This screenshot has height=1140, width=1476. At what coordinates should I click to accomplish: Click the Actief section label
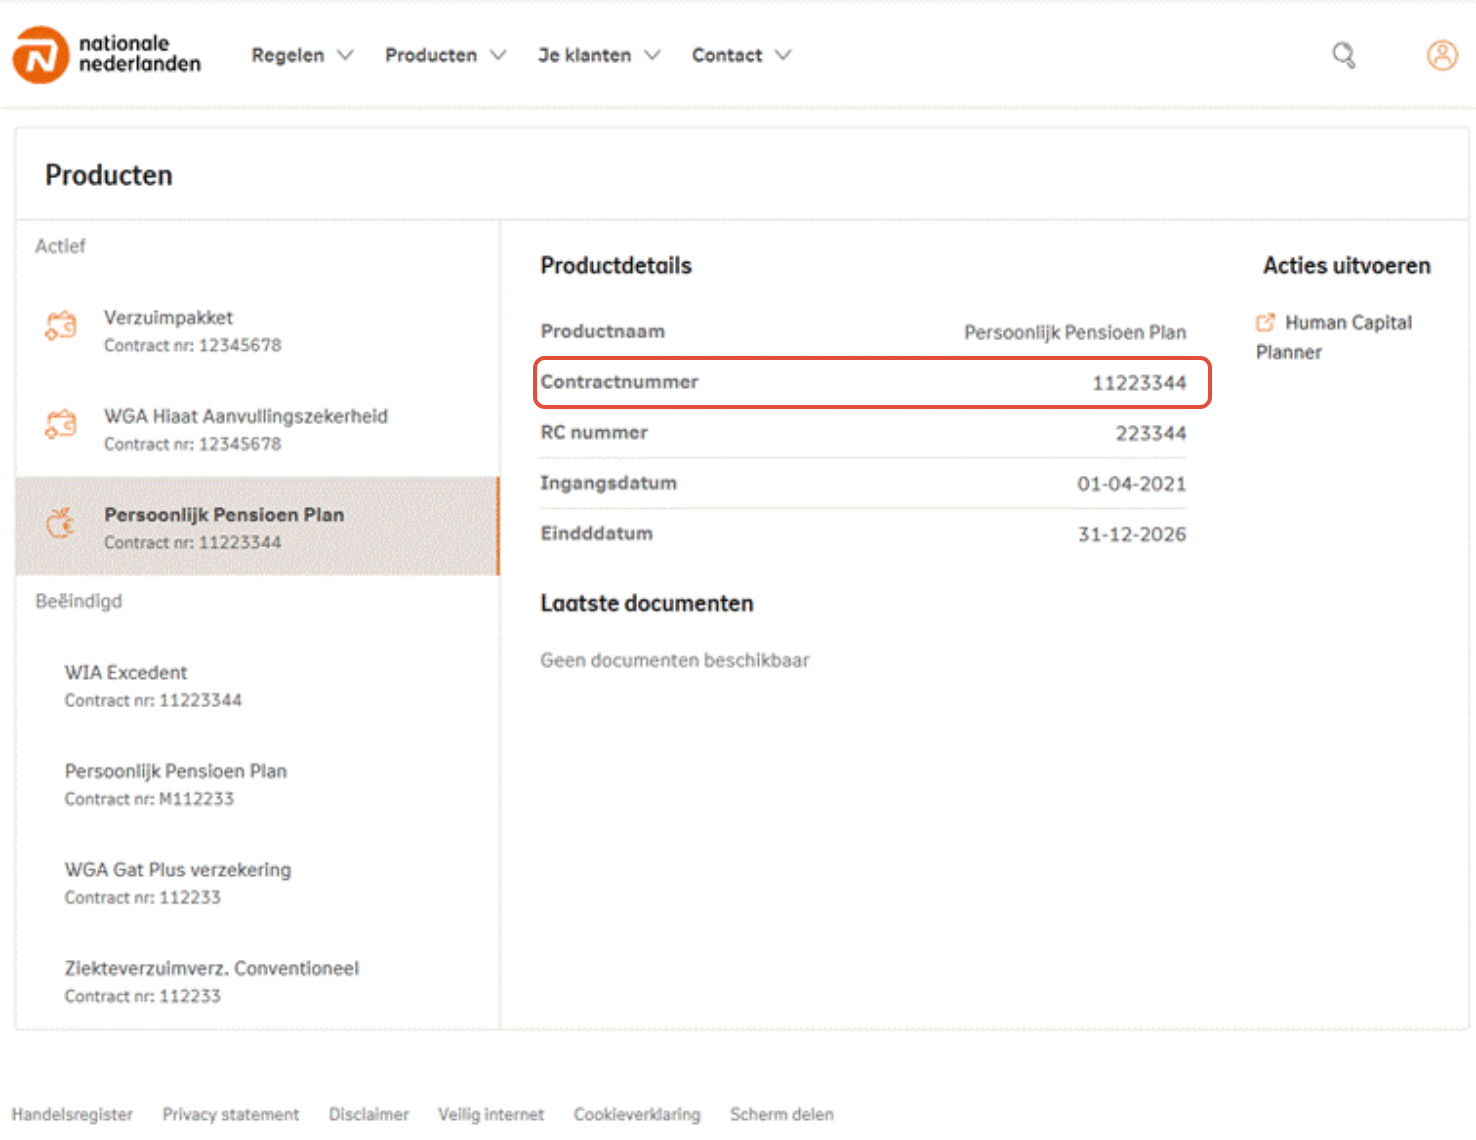coord(60,246)
